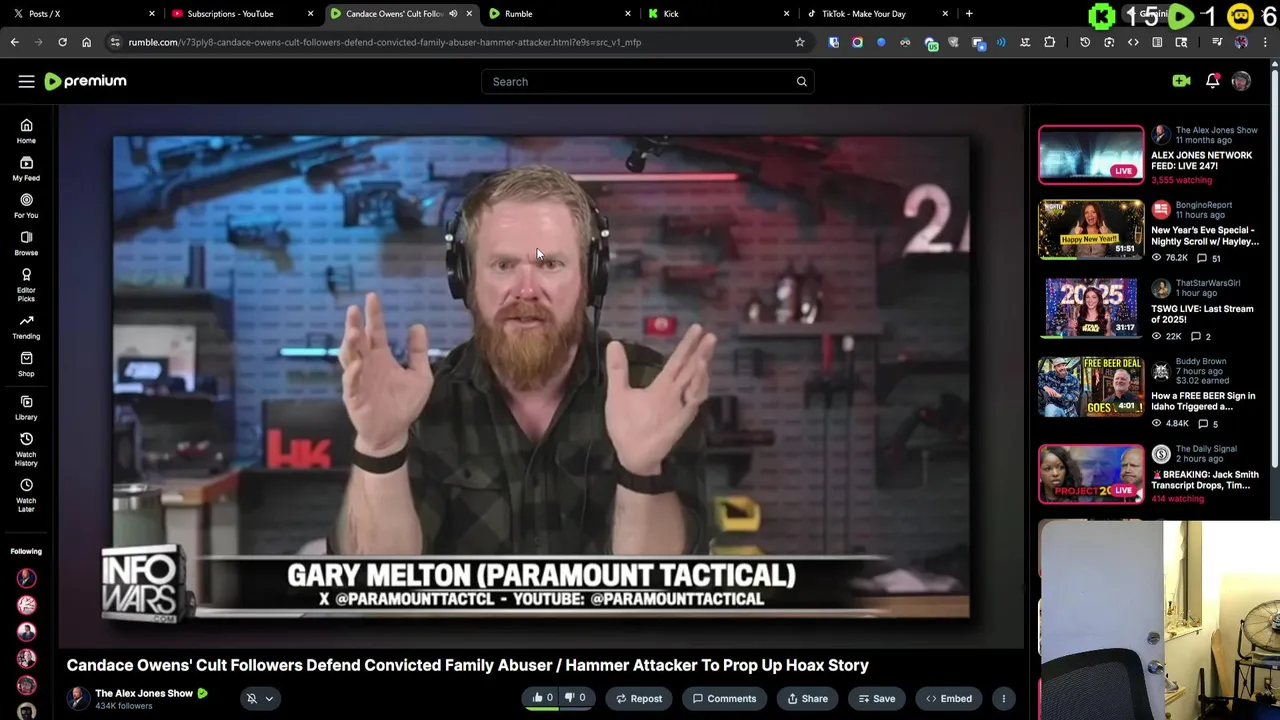
Task: Bookmark this page with the star icon
Action: pos(799,42)
